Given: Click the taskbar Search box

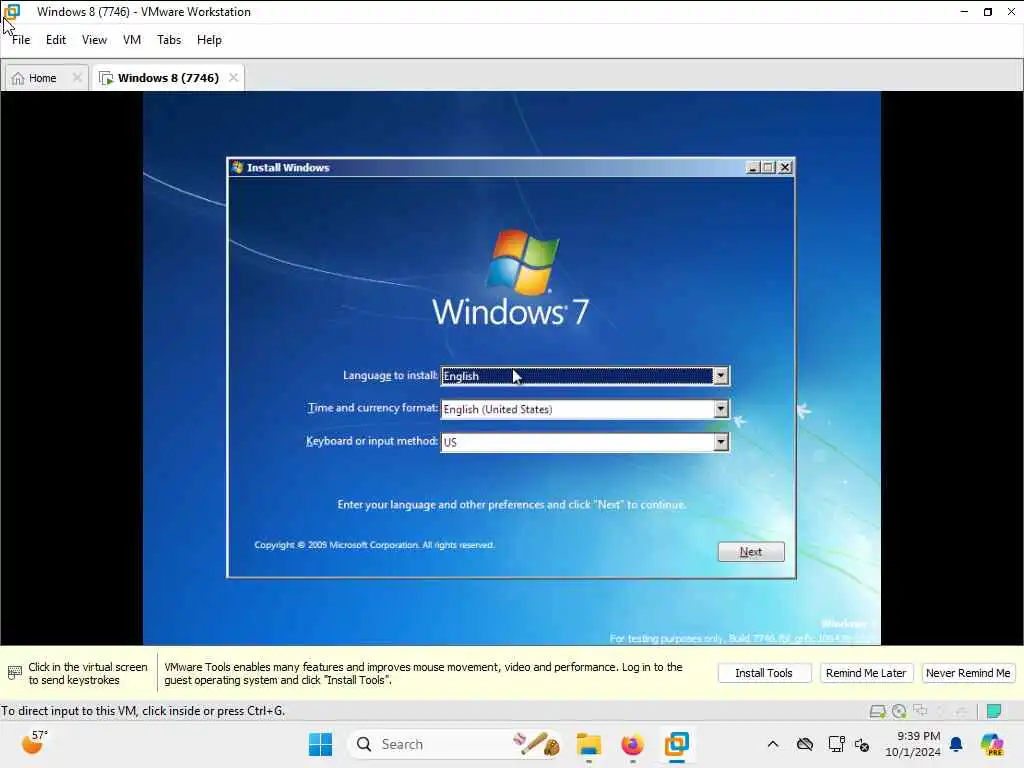Looking at the screenshot, I should tap(455, 744).
